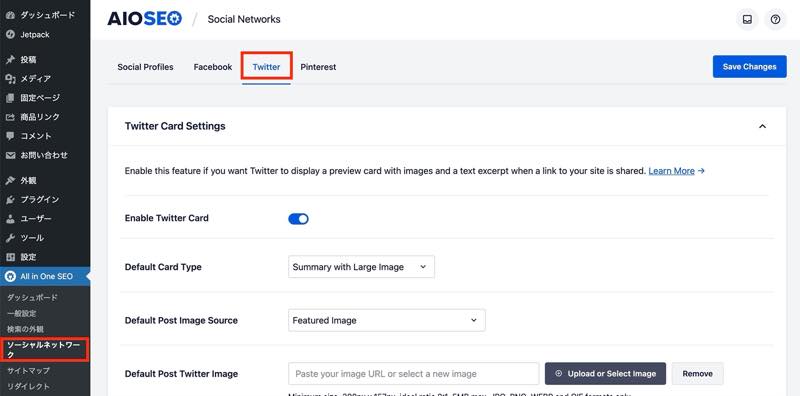Open the help question mark icon
This screenshot has height=396, width=800.
[776, 19]
